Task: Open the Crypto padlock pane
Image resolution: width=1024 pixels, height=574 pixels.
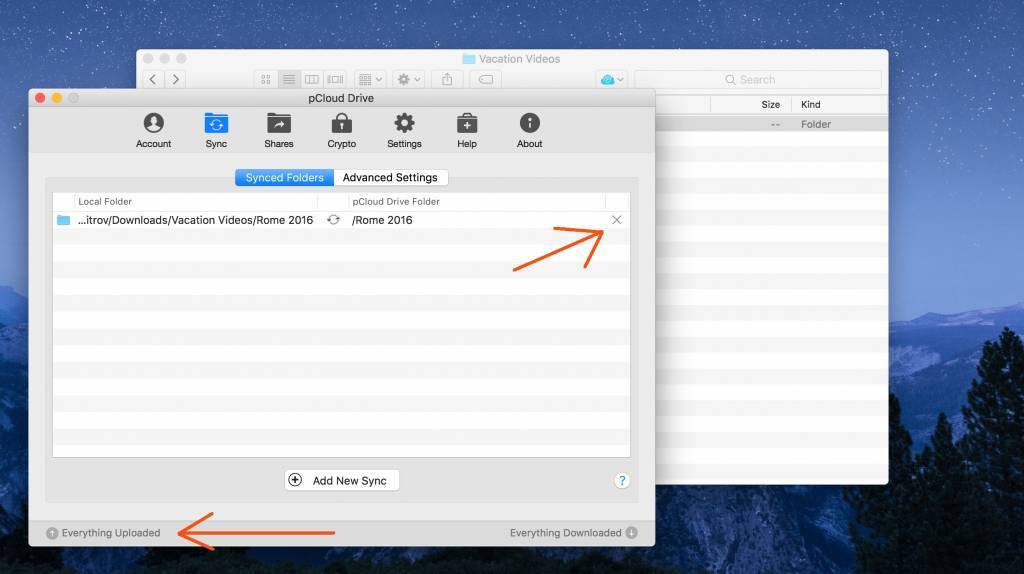Action: 342,131
